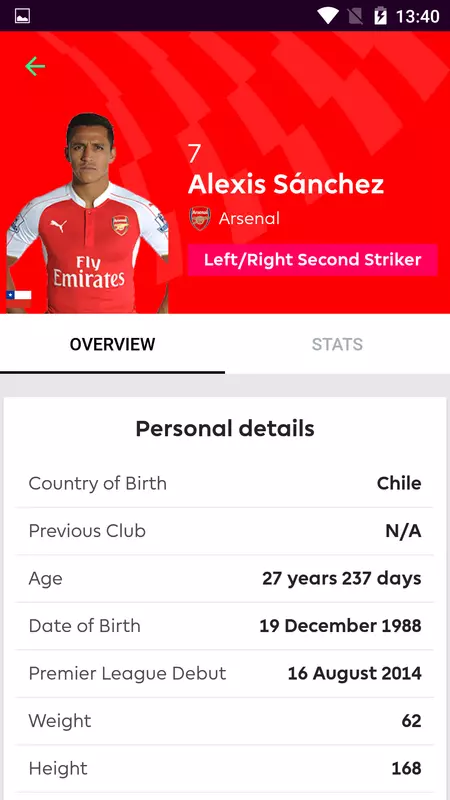Tap the battery charging icon
This screenshot has width=450, height=800.
pyautogui.click(x=380, y=16)
